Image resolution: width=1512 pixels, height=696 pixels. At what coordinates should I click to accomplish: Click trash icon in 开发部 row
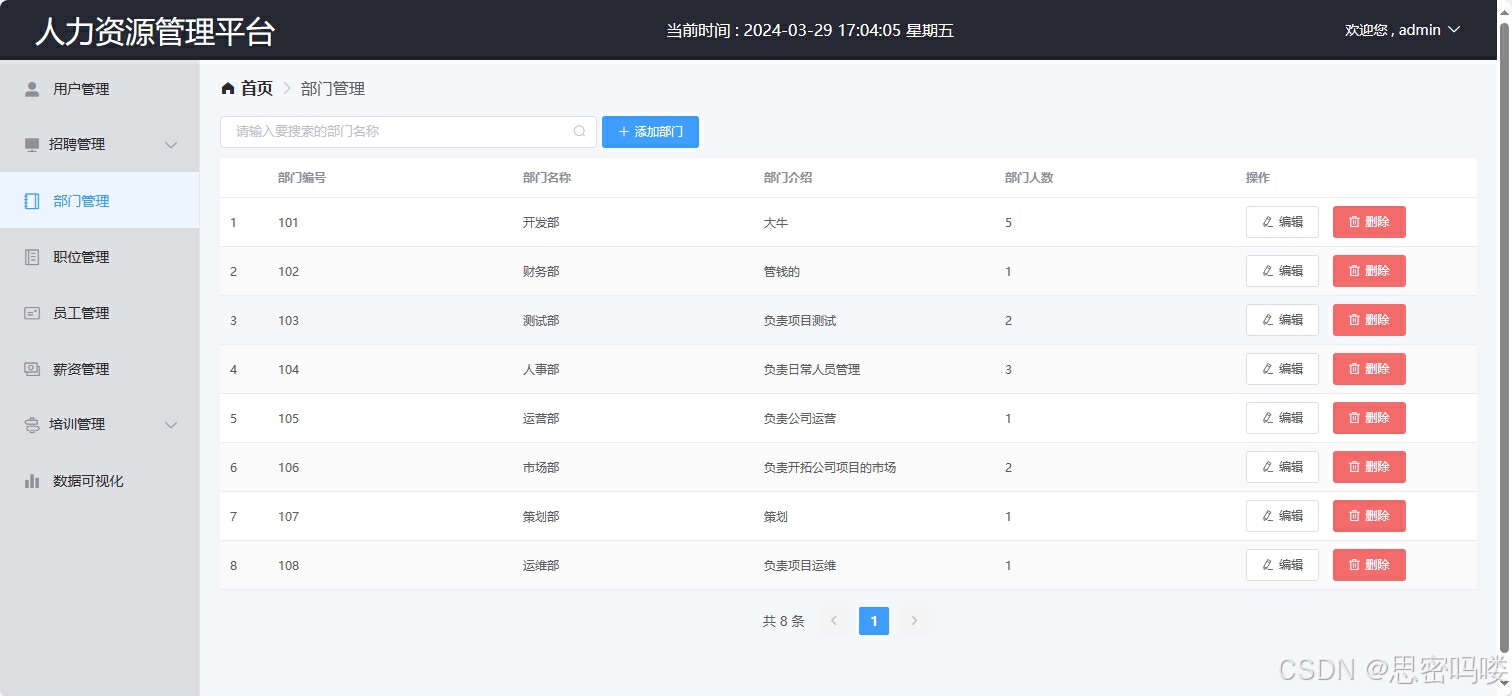pos(1355,222)
